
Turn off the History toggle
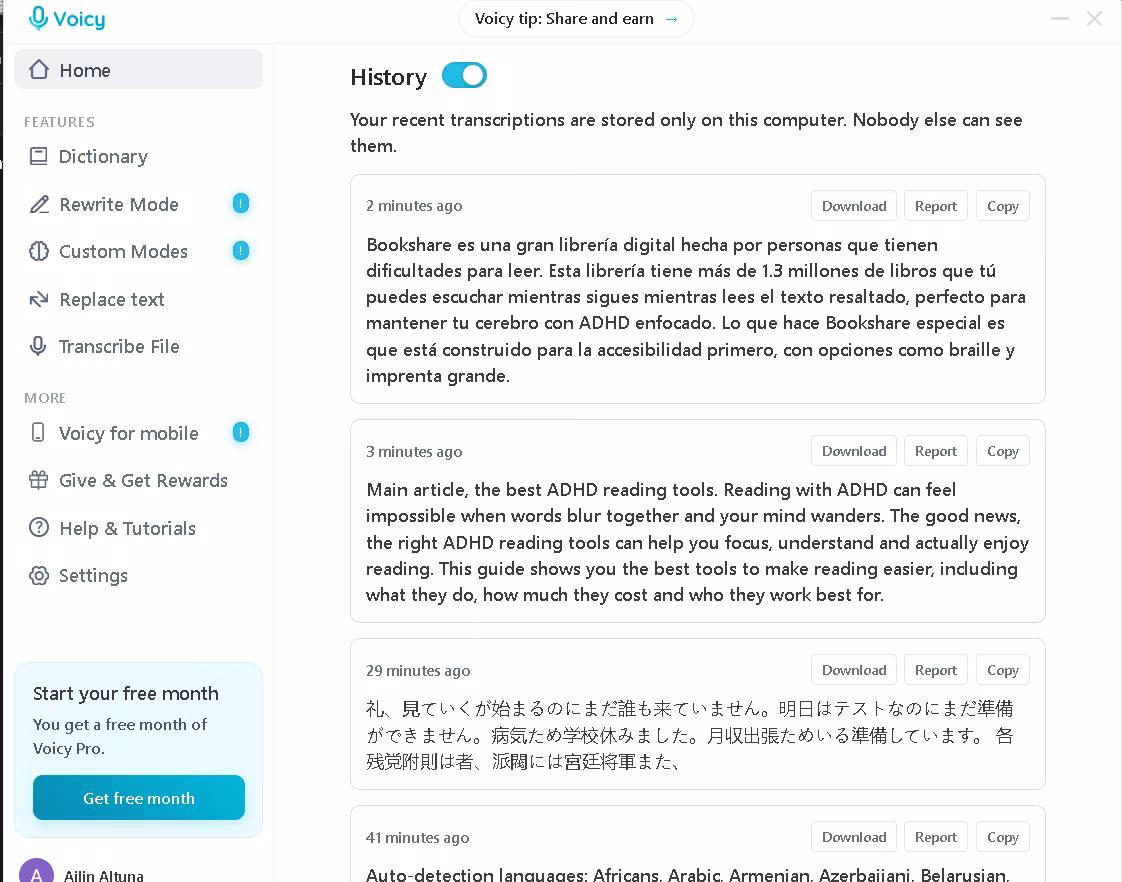point(464,75)
